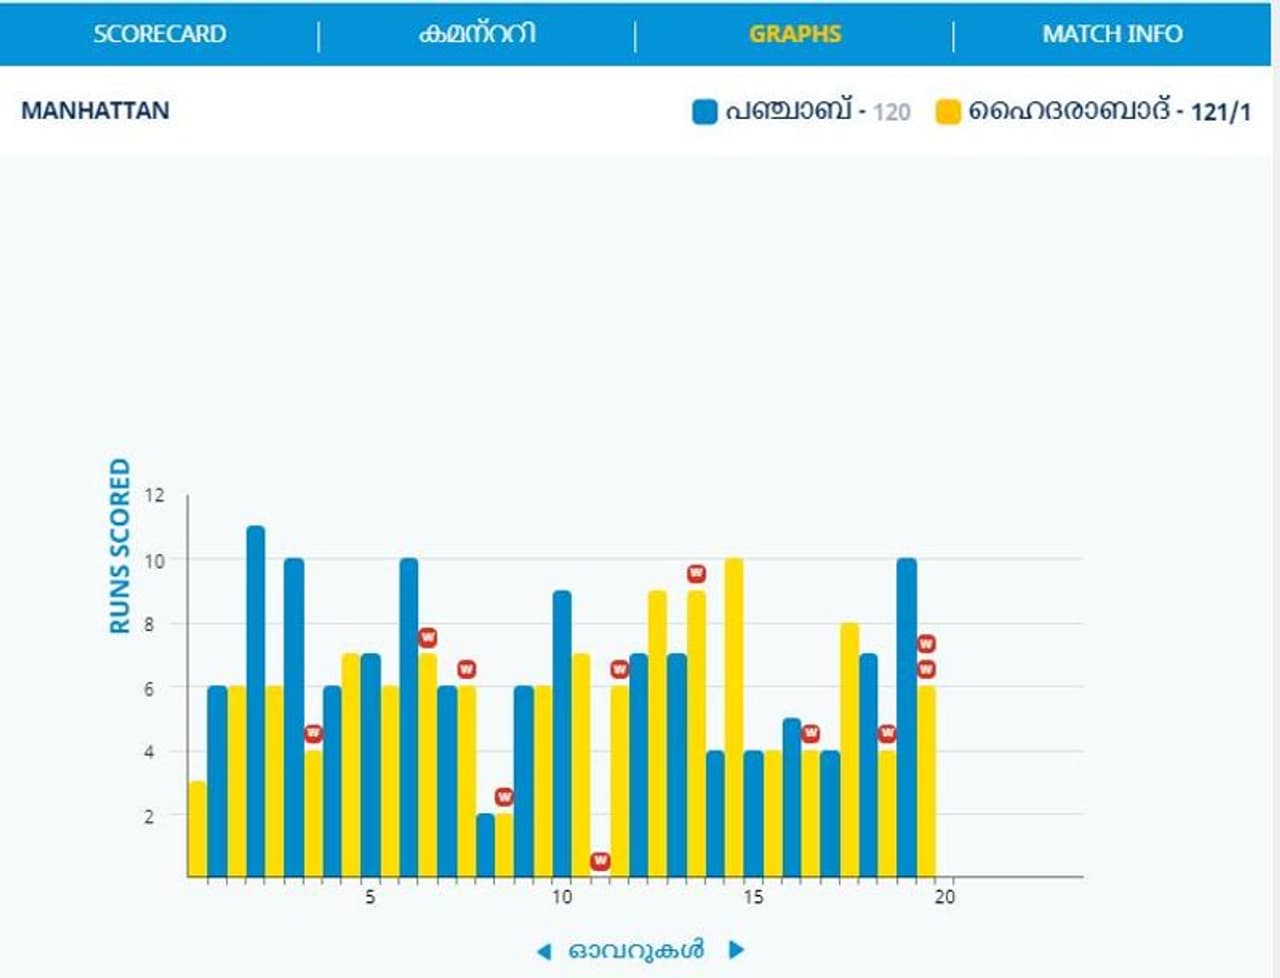Click the wicket marker on the zero-run baseline
This screenshot has width=1280, height=978.
point(600,861)
